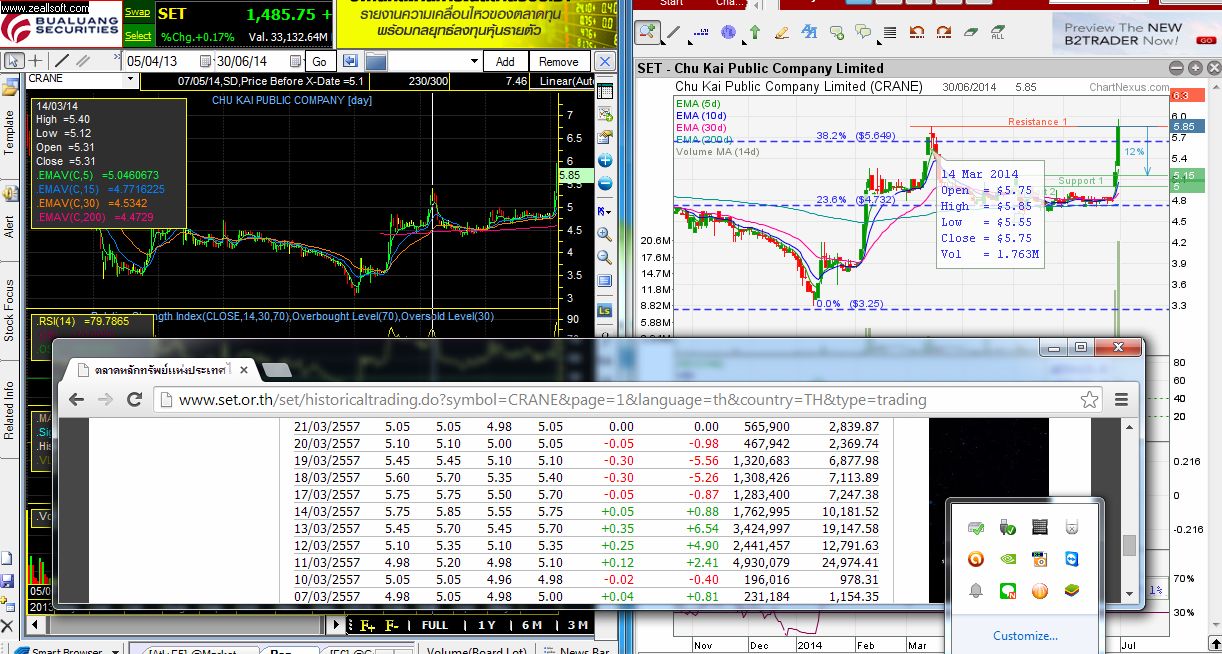Expand the empty template dropdown beside Add
This screenshot has width=1222, height=654.
473,62
